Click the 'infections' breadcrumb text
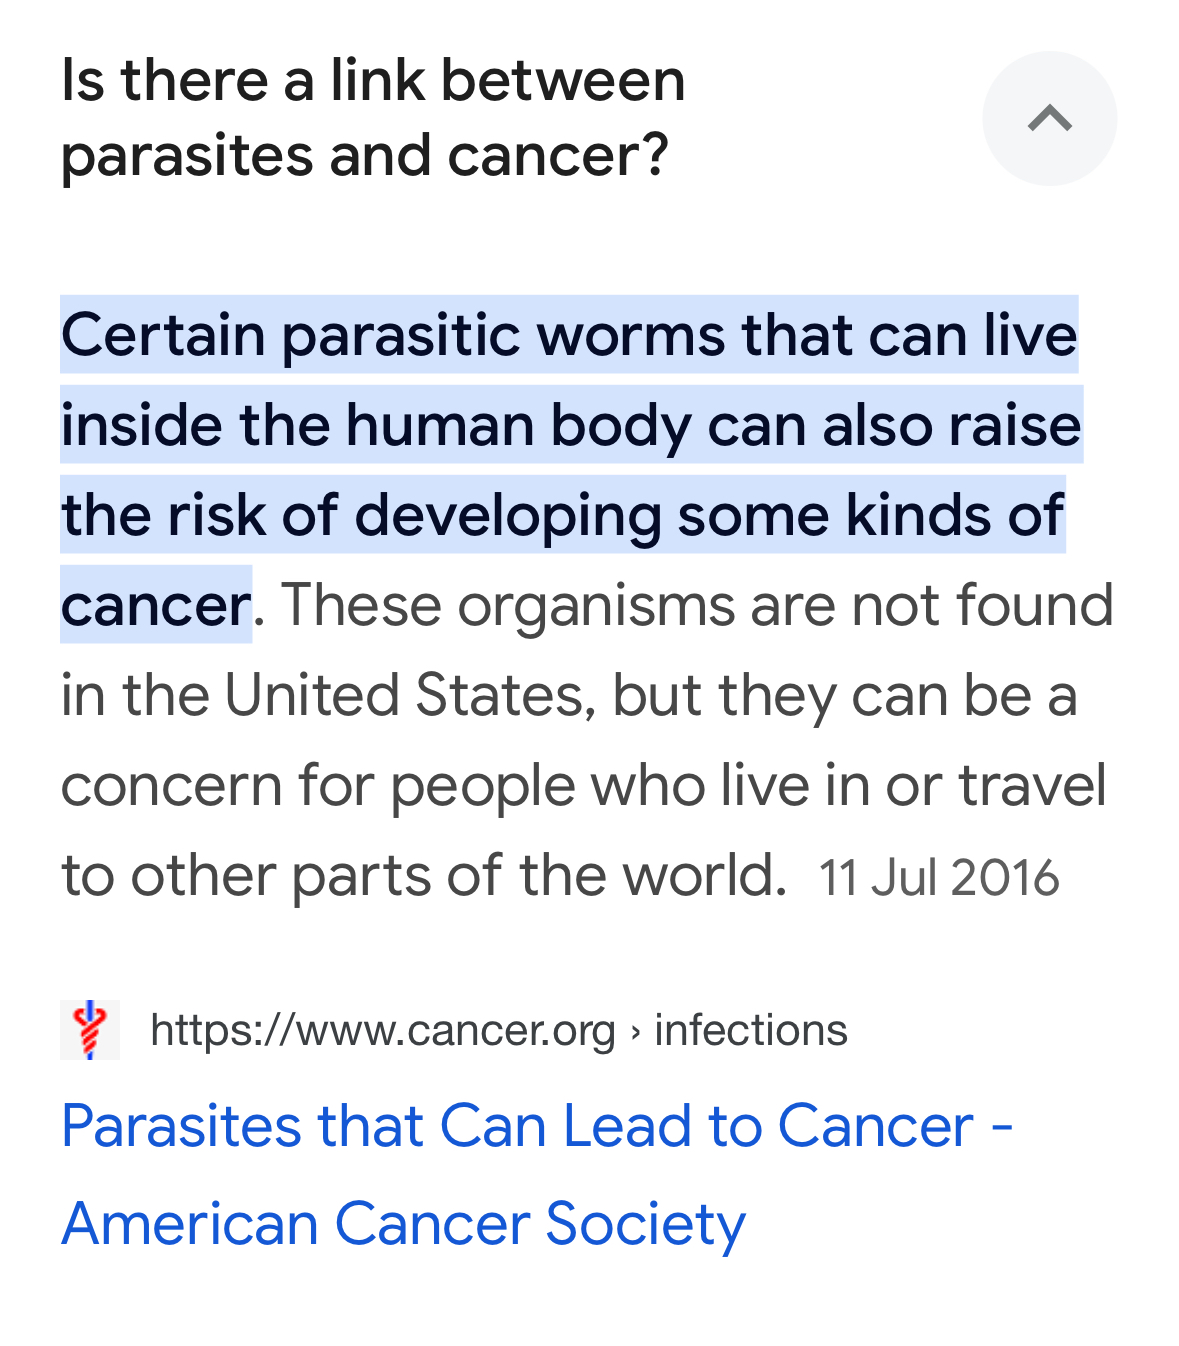Viewport: 1179px width, 1346px height. pos(751,1030)
